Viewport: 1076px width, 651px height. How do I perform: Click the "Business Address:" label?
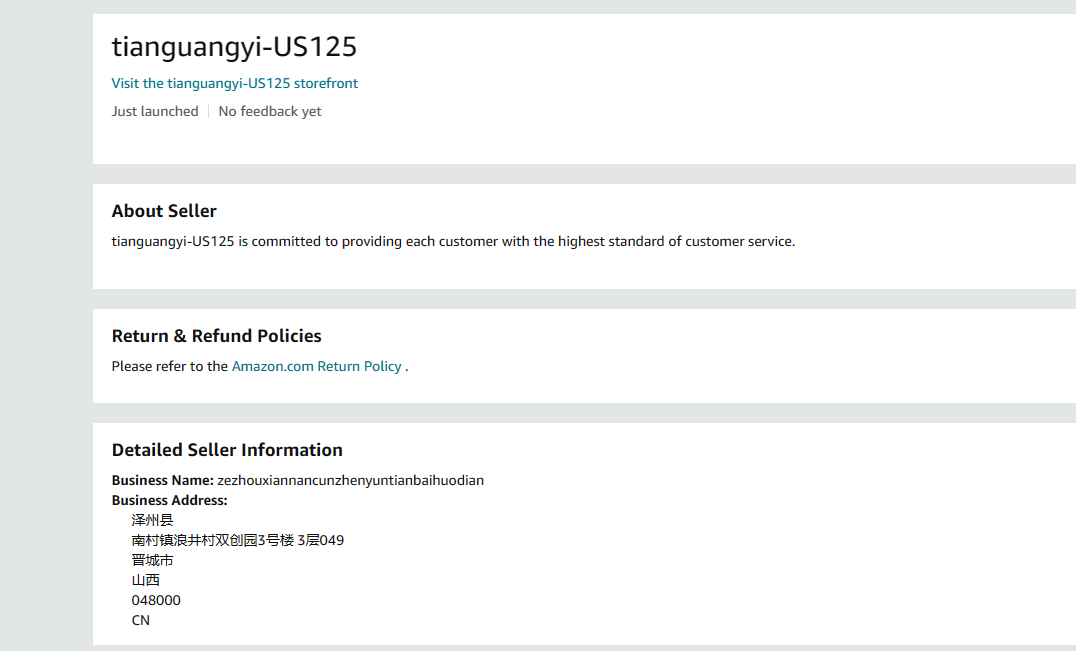pyautogui.click(x=169, y=500)
